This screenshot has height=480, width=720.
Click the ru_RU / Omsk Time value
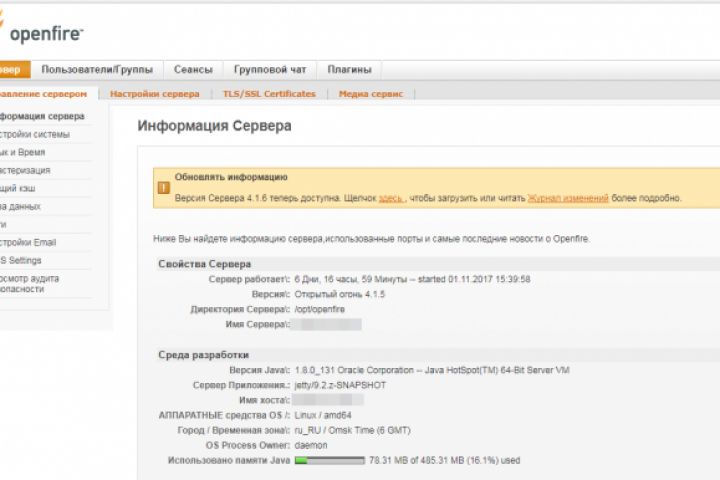[353, 430]
